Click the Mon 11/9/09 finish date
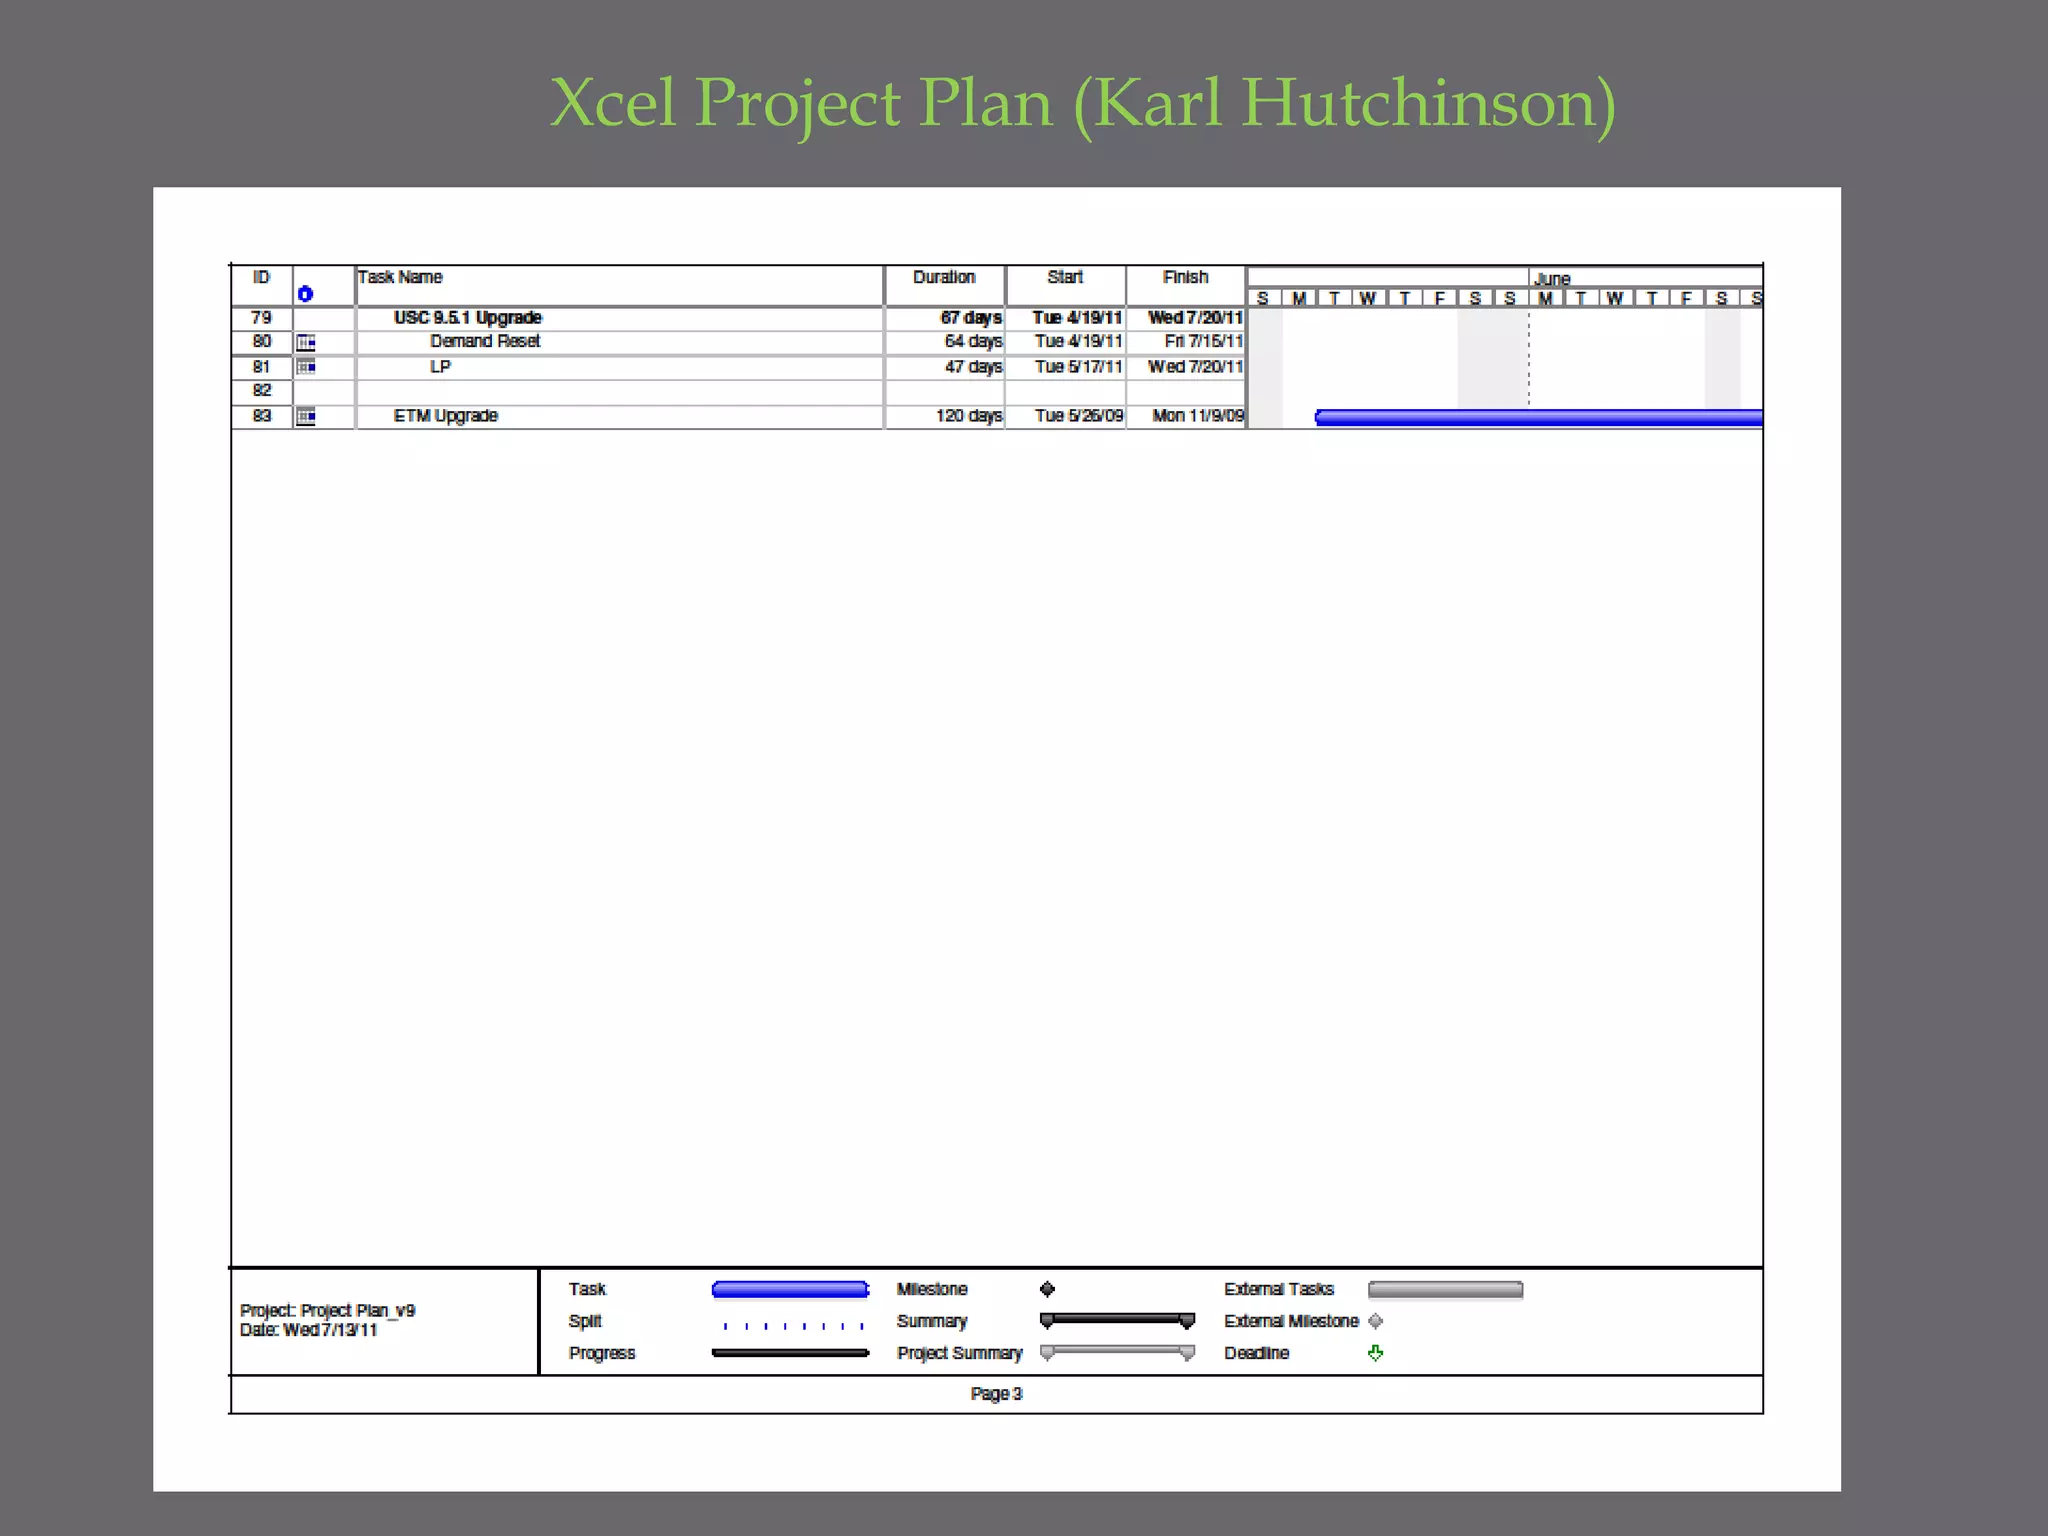 1197,416
